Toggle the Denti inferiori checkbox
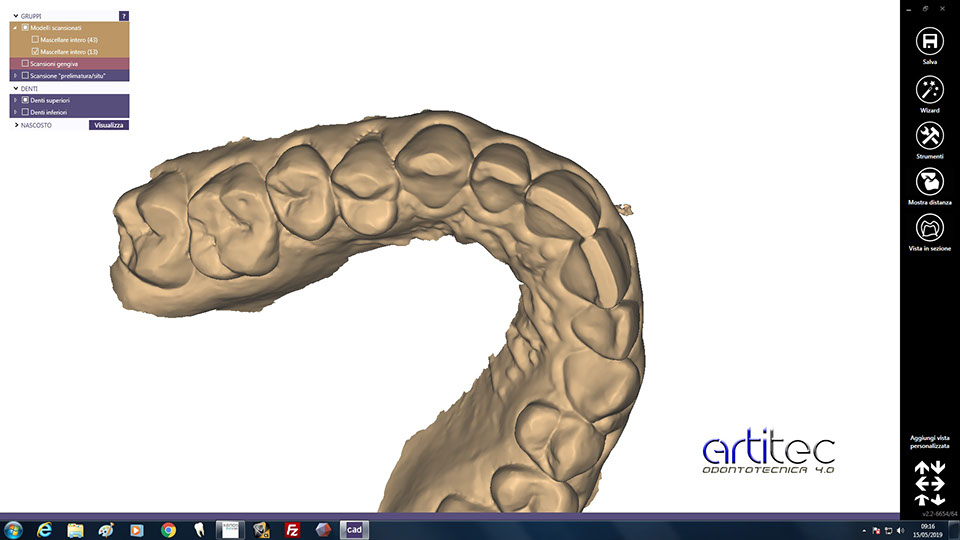Screen dimensions: 960x540 point(26,112)
